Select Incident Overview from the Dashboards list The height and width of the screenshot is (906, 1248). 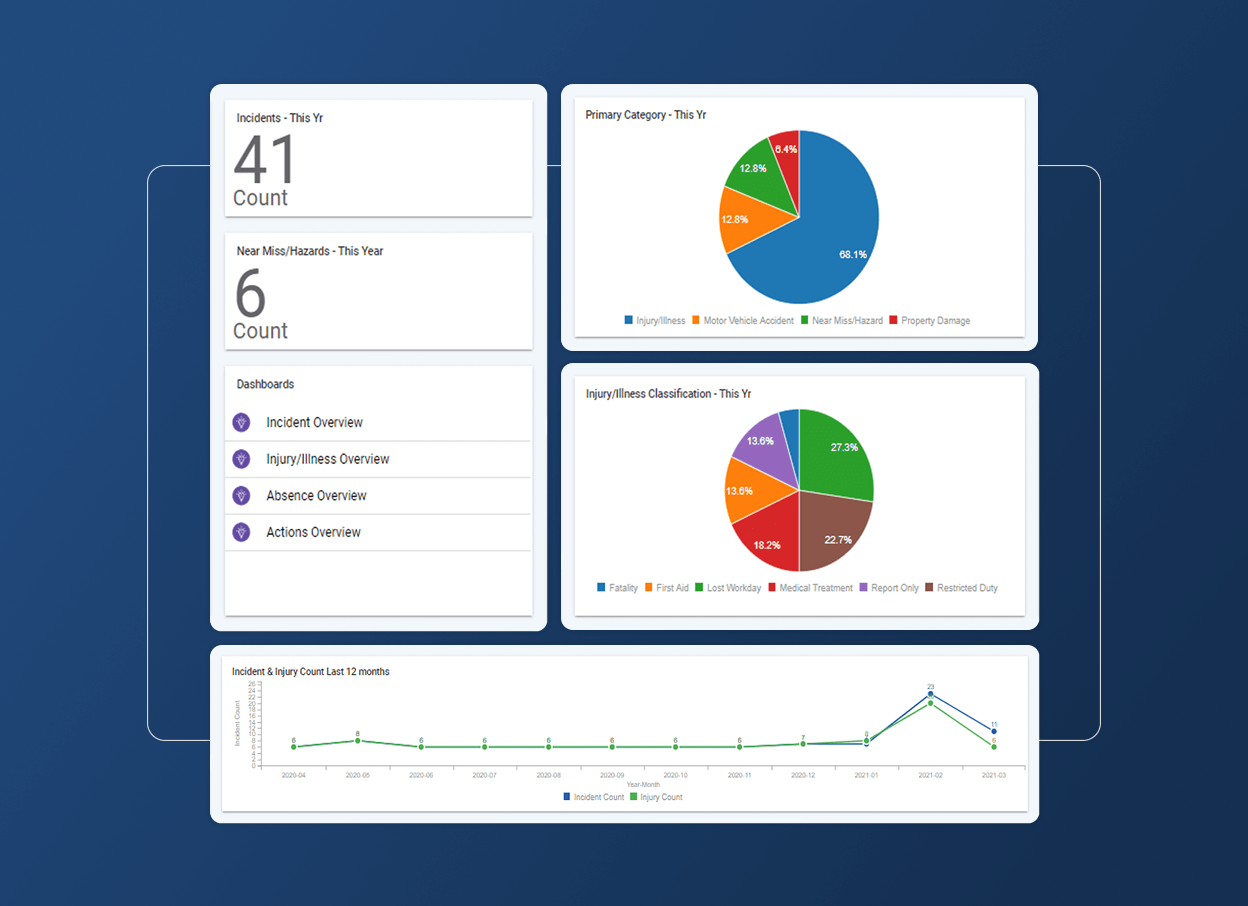[313, 422]
